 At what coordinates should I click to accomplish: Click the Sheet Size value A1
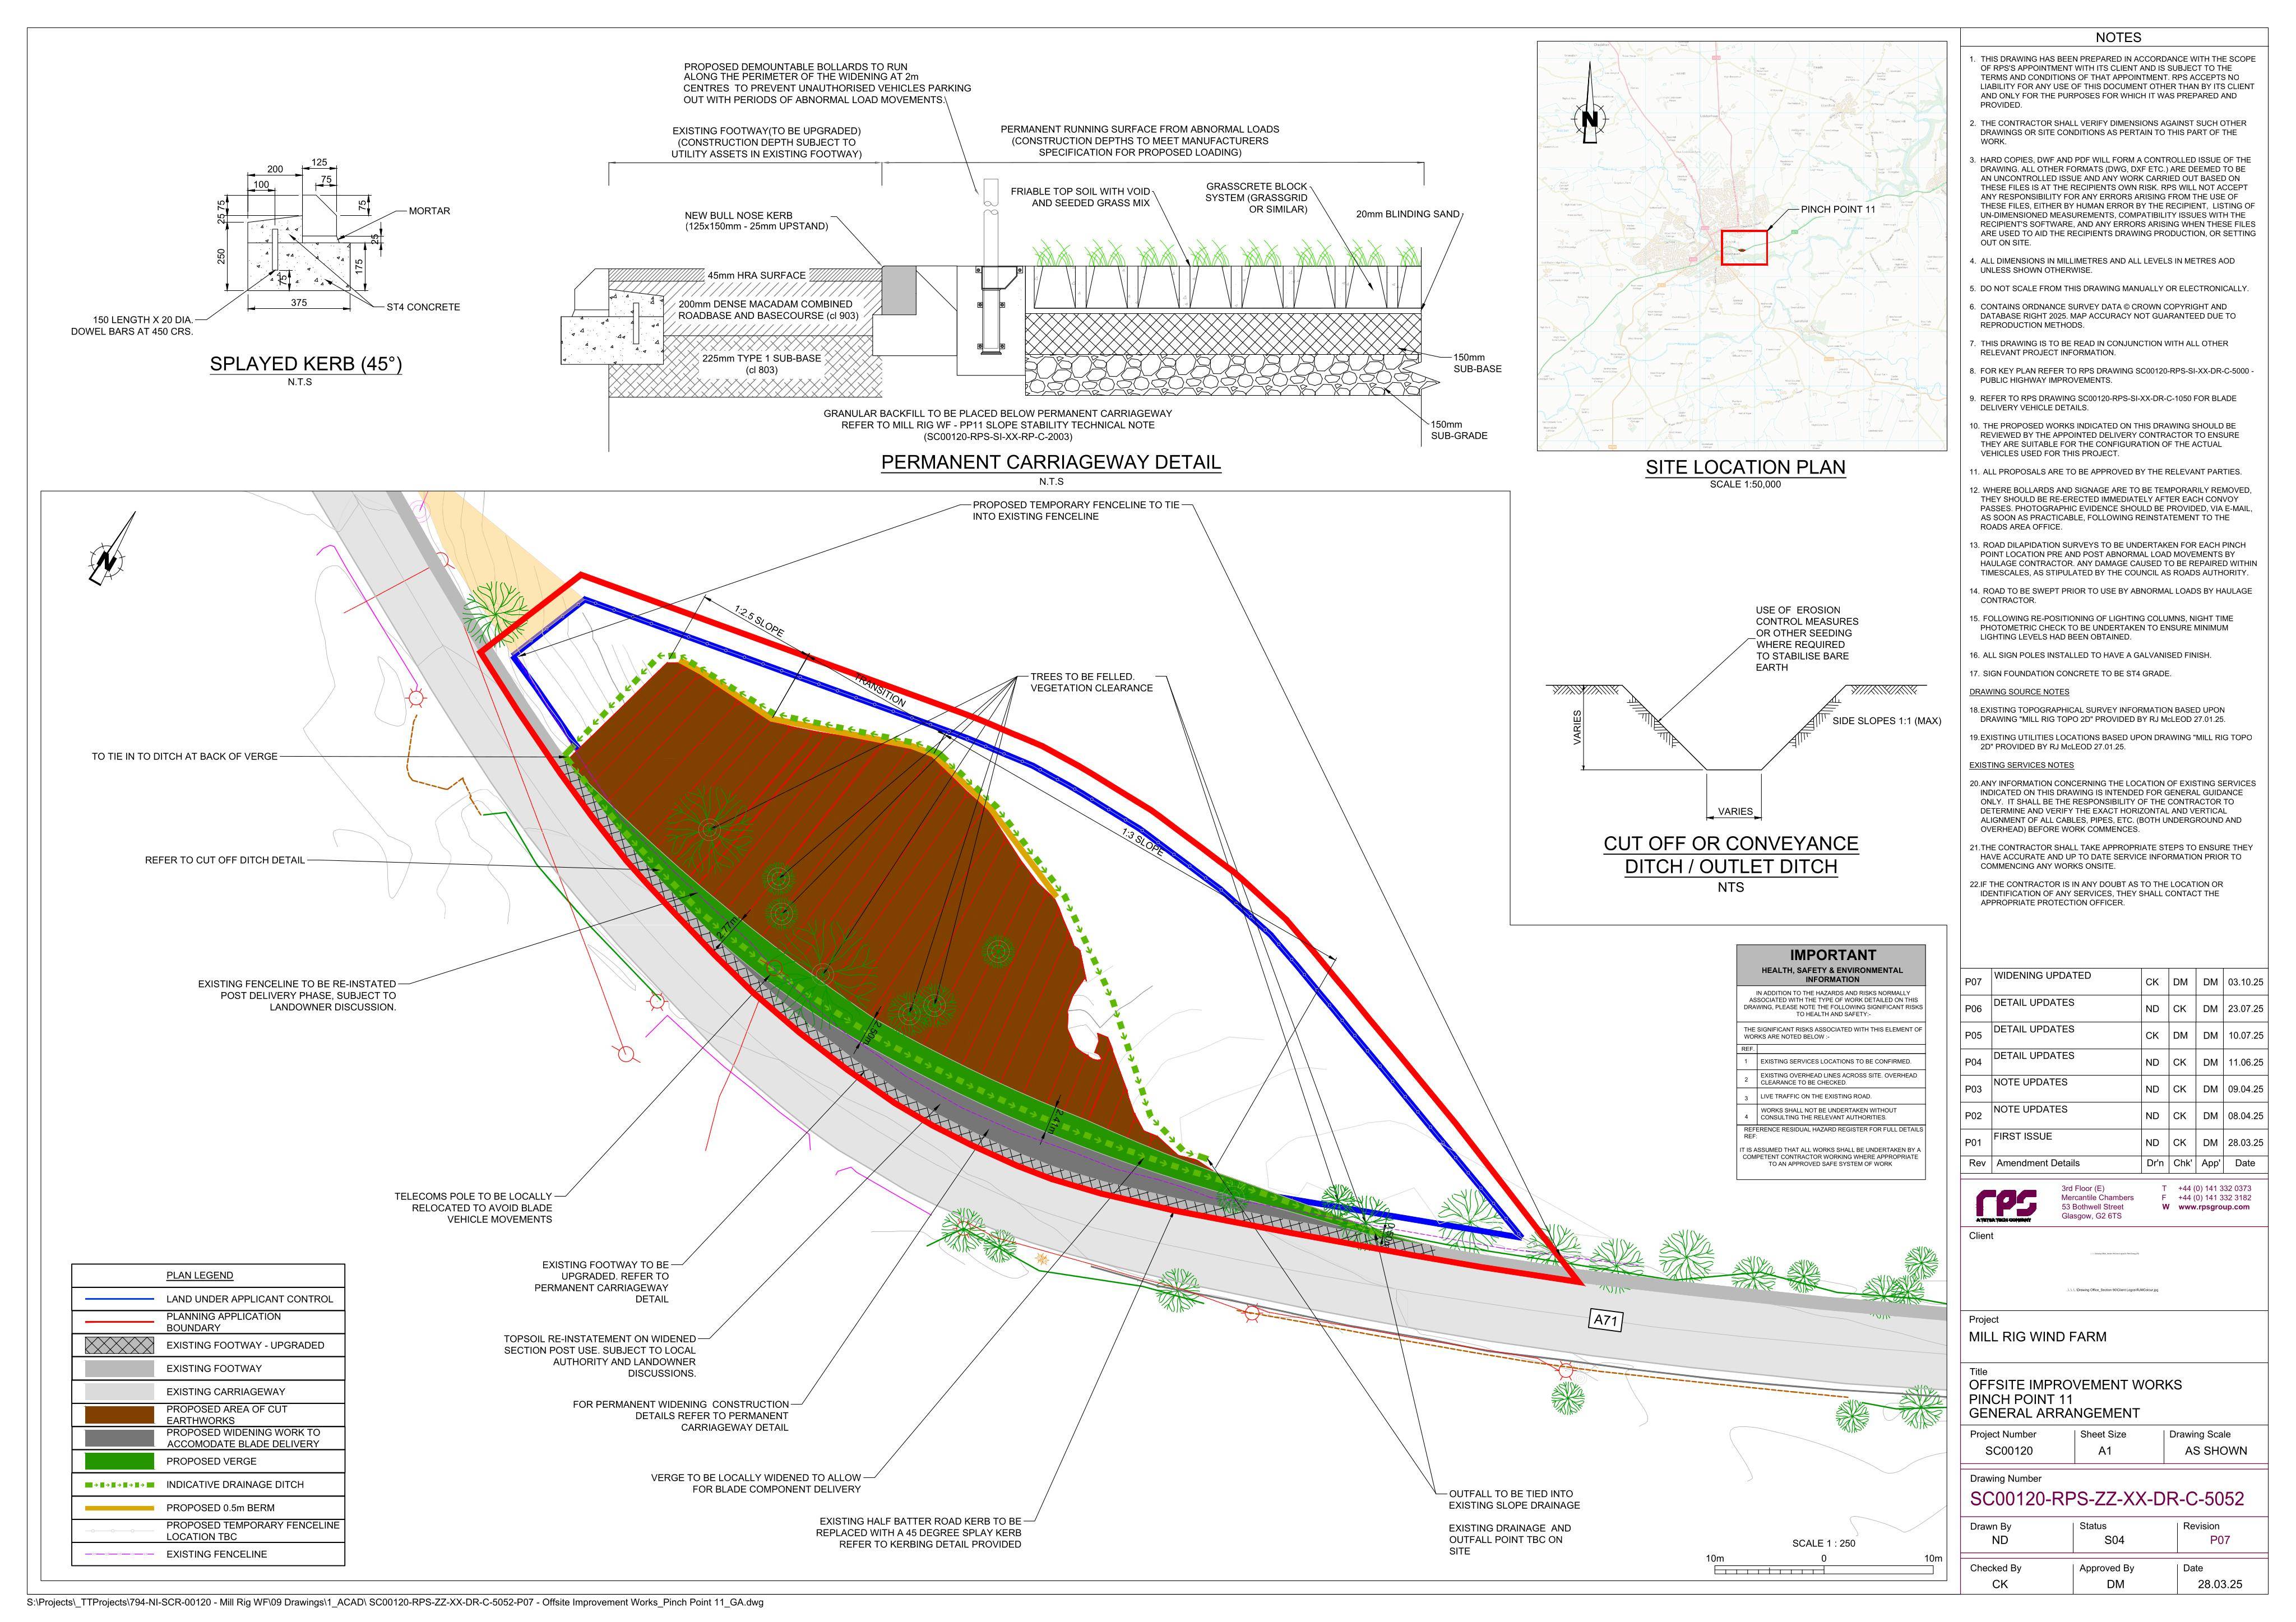[2104, 1450]
